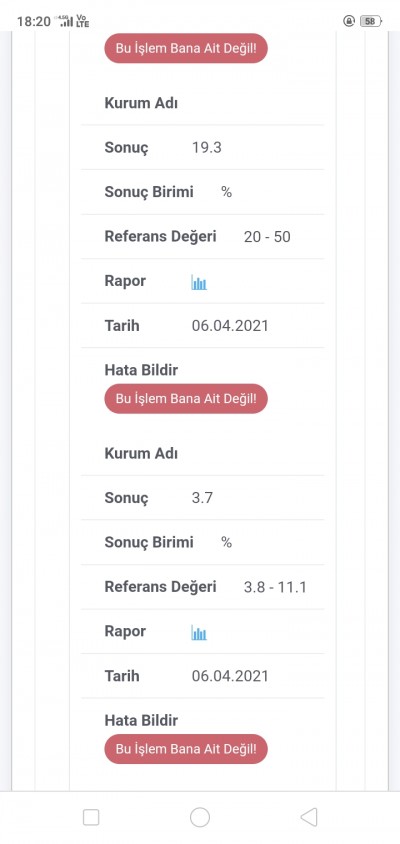Screen dimensions: 400x844
Task: Tap the first Tarih date 06.04.2021
Action: coord(230,326)
